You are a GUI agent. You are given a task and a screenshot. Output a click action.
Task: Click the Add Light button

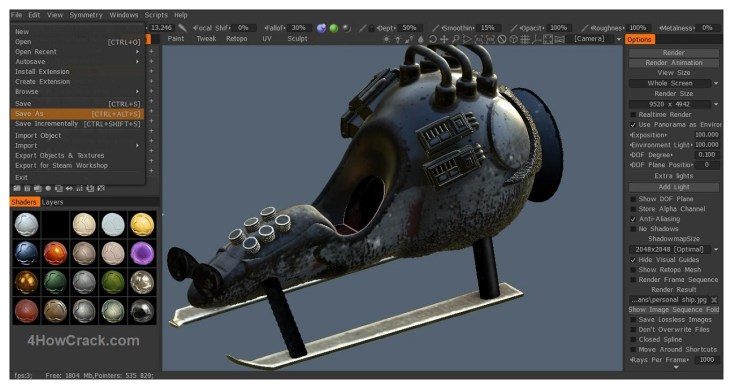[674, 187]
